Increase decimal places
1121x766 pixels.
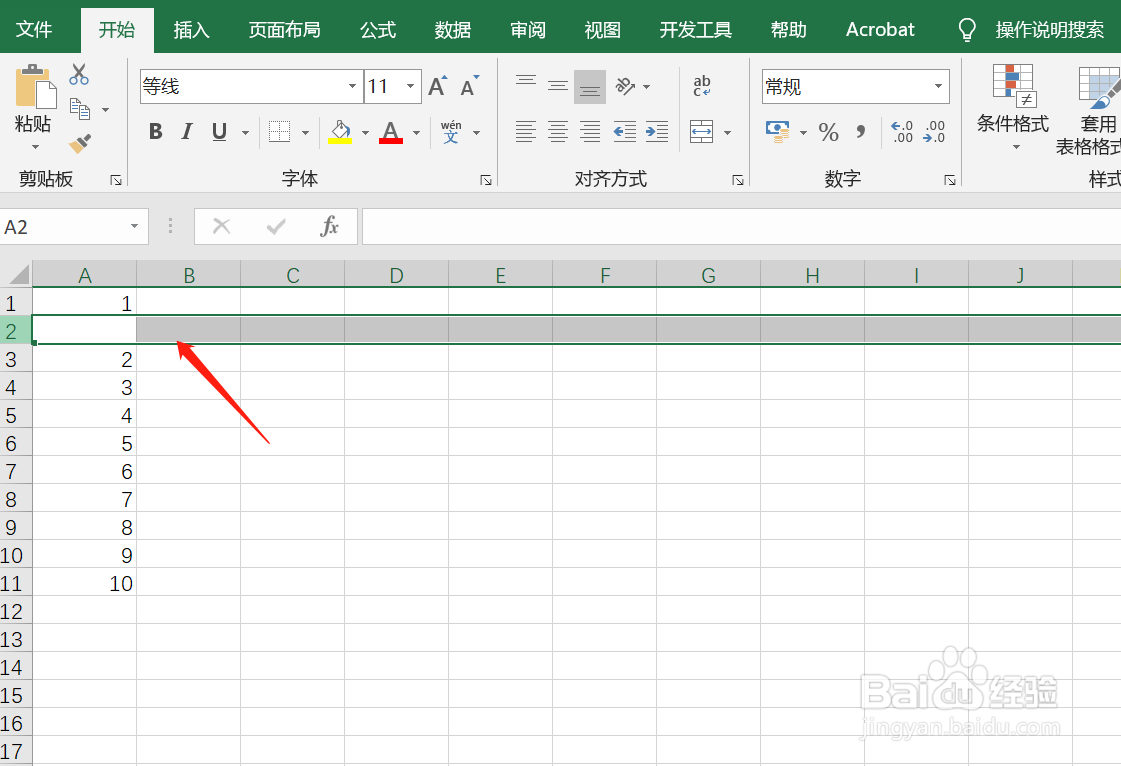[902, 132]
